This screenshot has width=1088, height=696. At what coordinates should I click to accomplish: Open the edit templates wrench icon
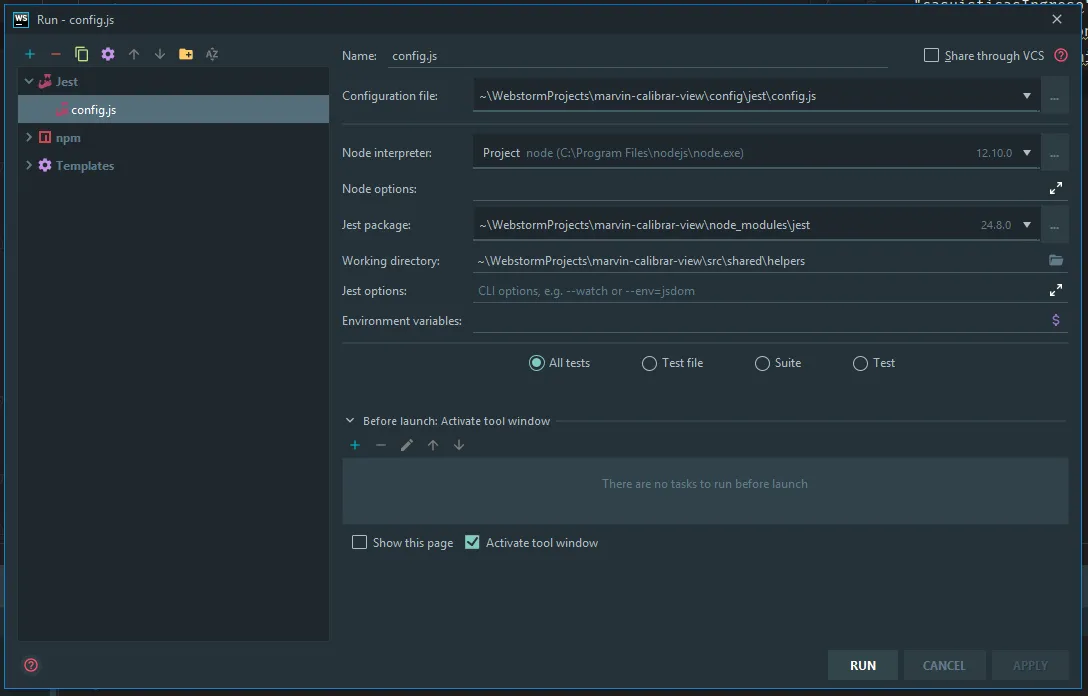[x=108, y=54]
